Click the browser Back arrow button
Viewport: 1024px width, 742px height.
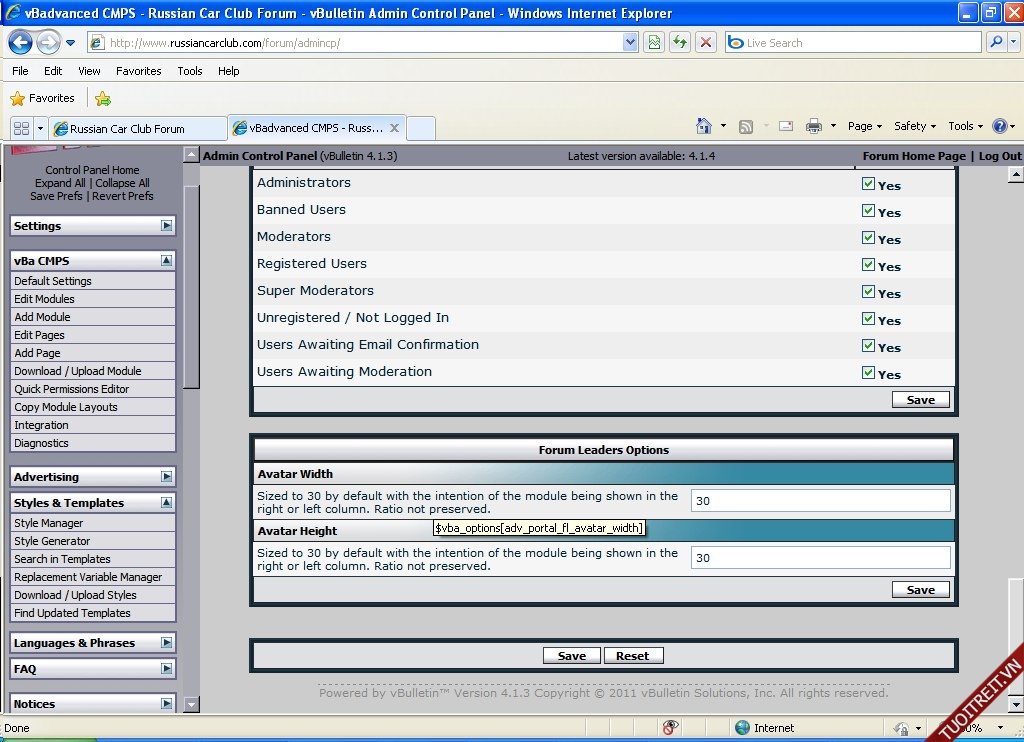20,43
